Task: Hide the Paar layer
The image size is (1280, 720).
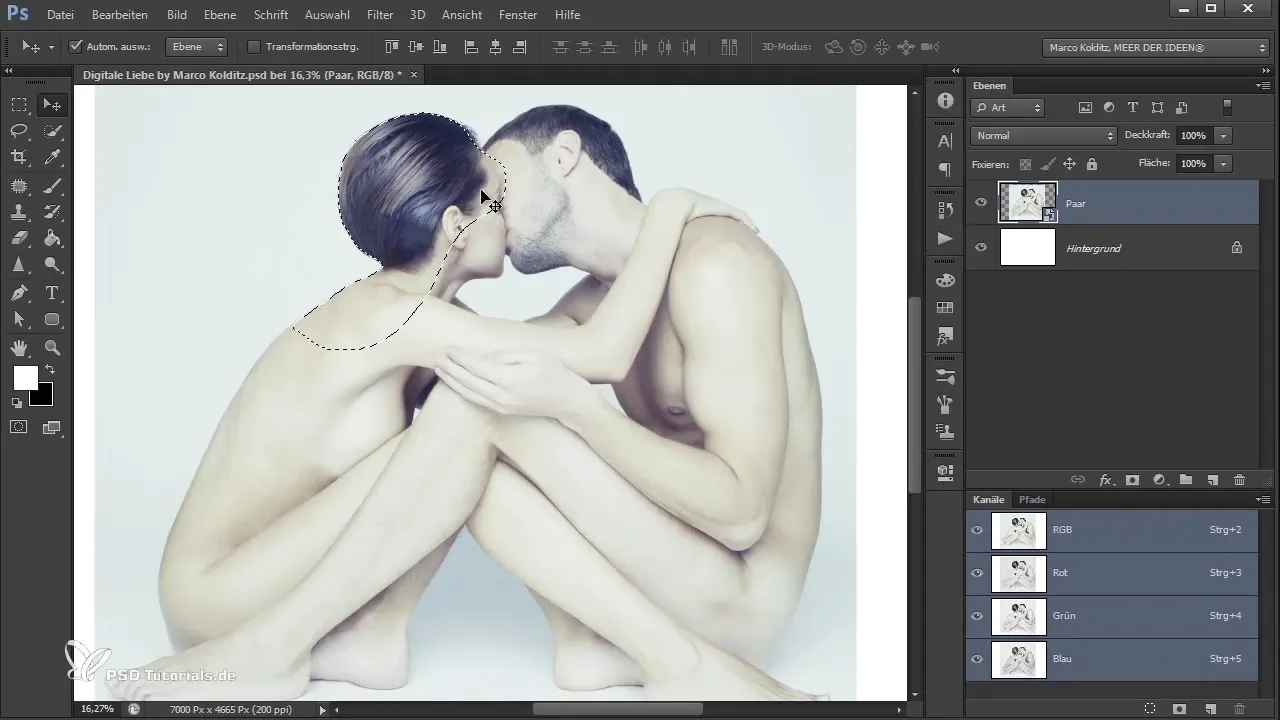Action: (x=981, y=203)
